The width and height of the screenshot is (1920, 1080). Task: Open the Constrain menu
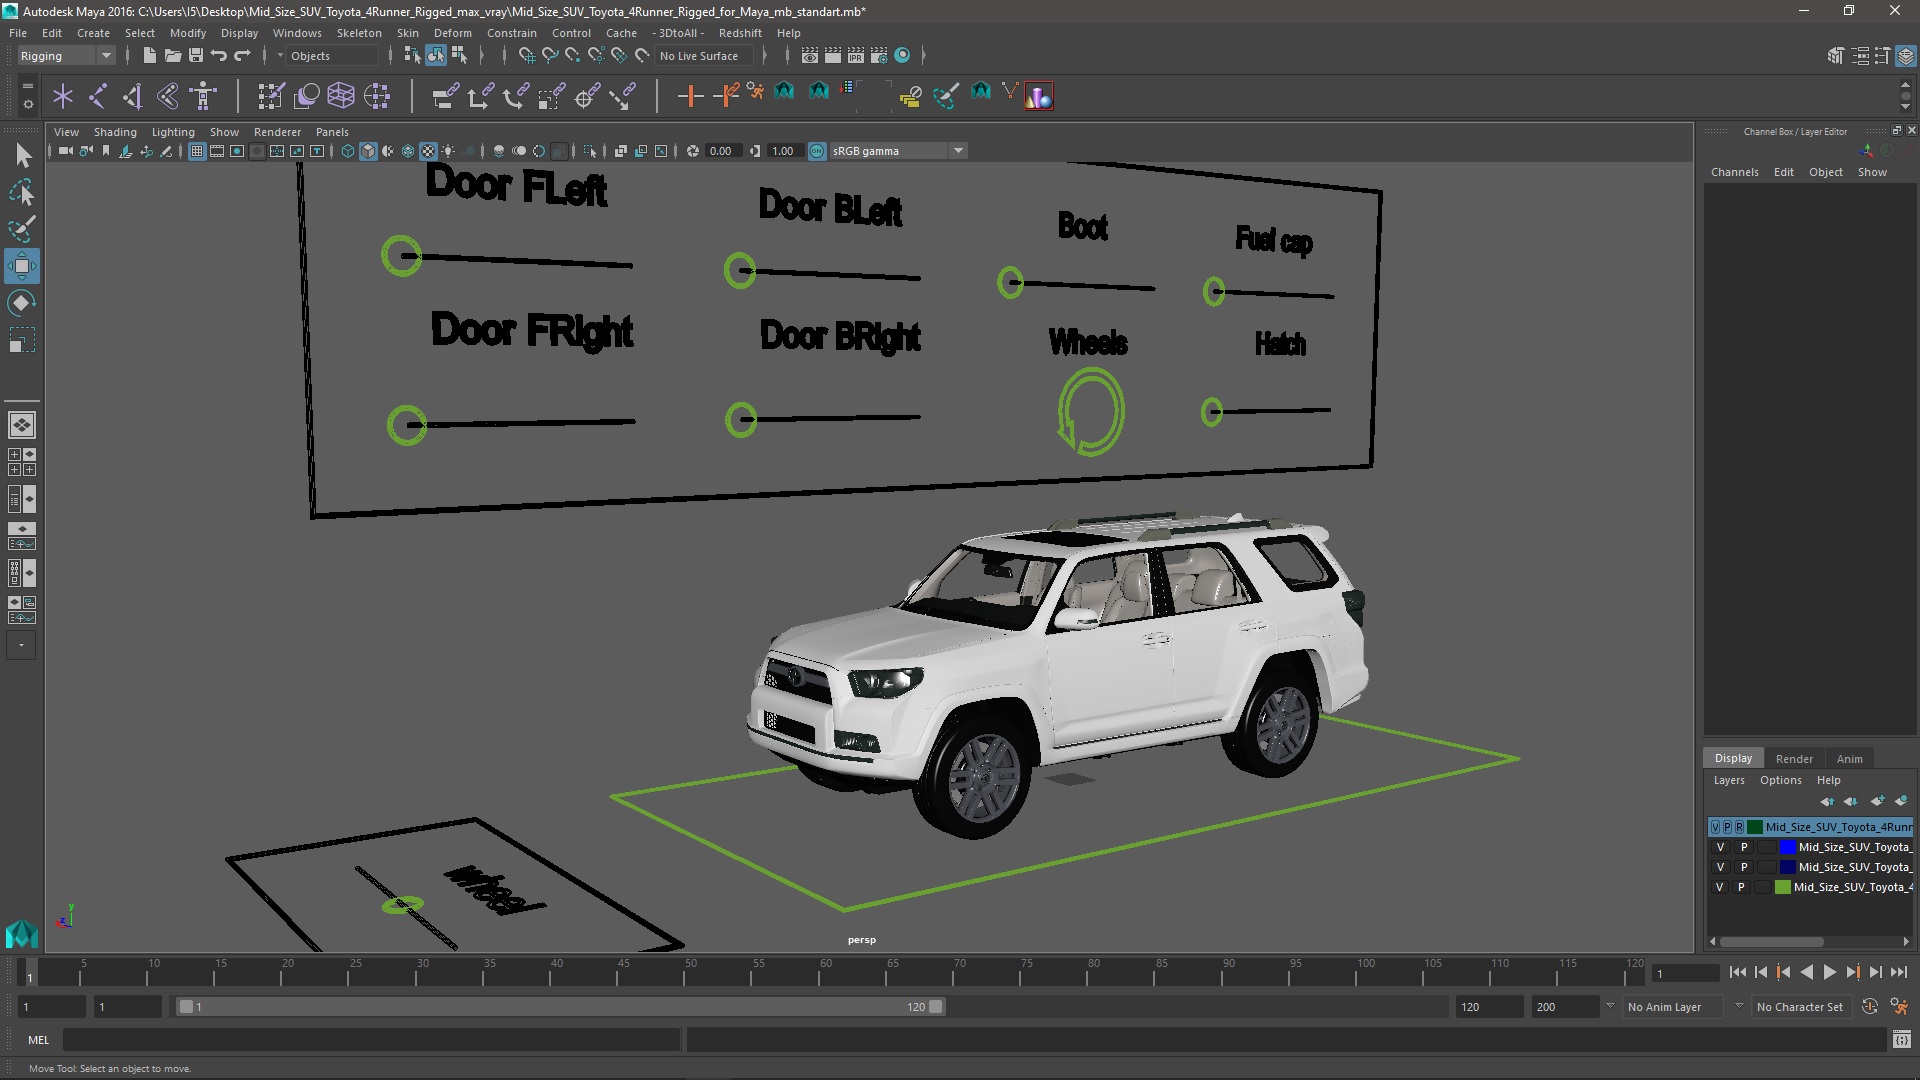click(x=512, y=33)
